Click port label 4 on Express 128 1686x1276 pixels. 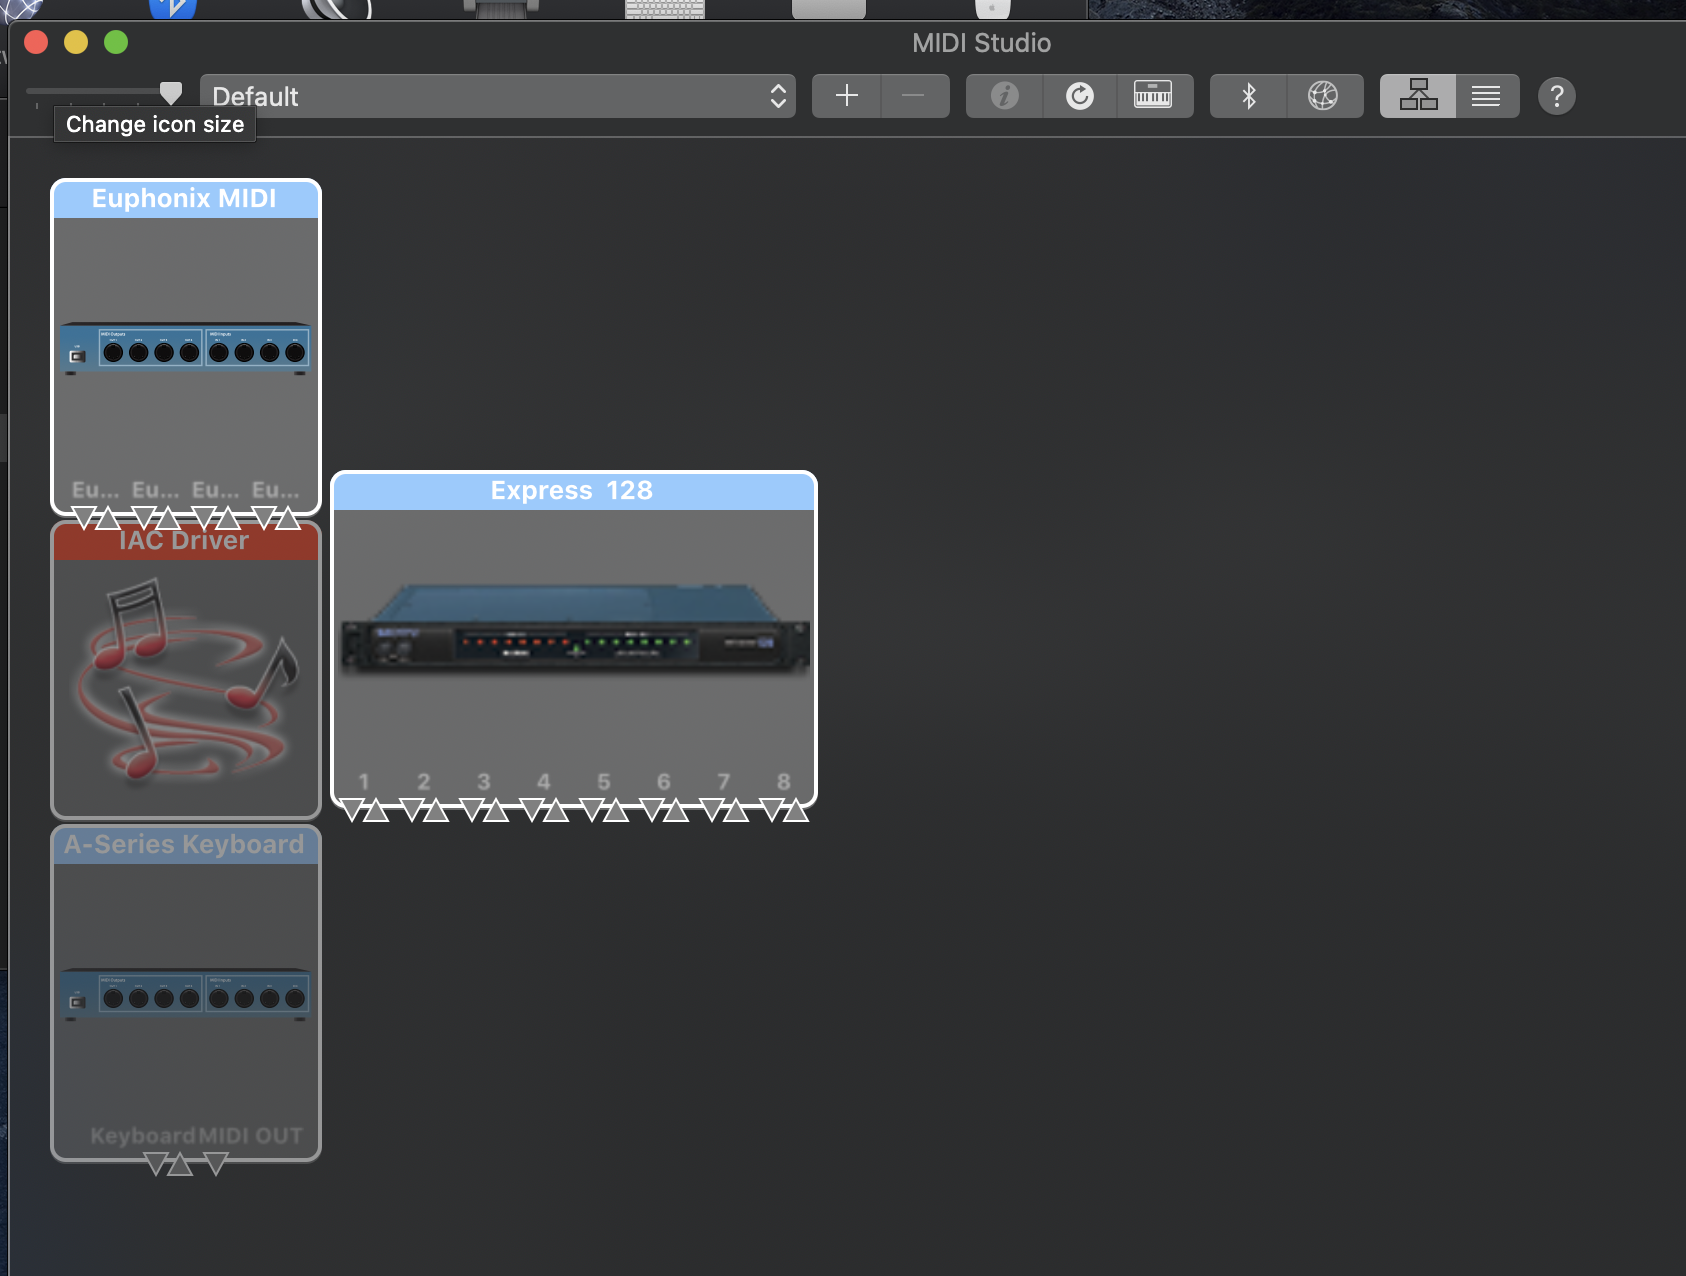click(x=544, y=782)
